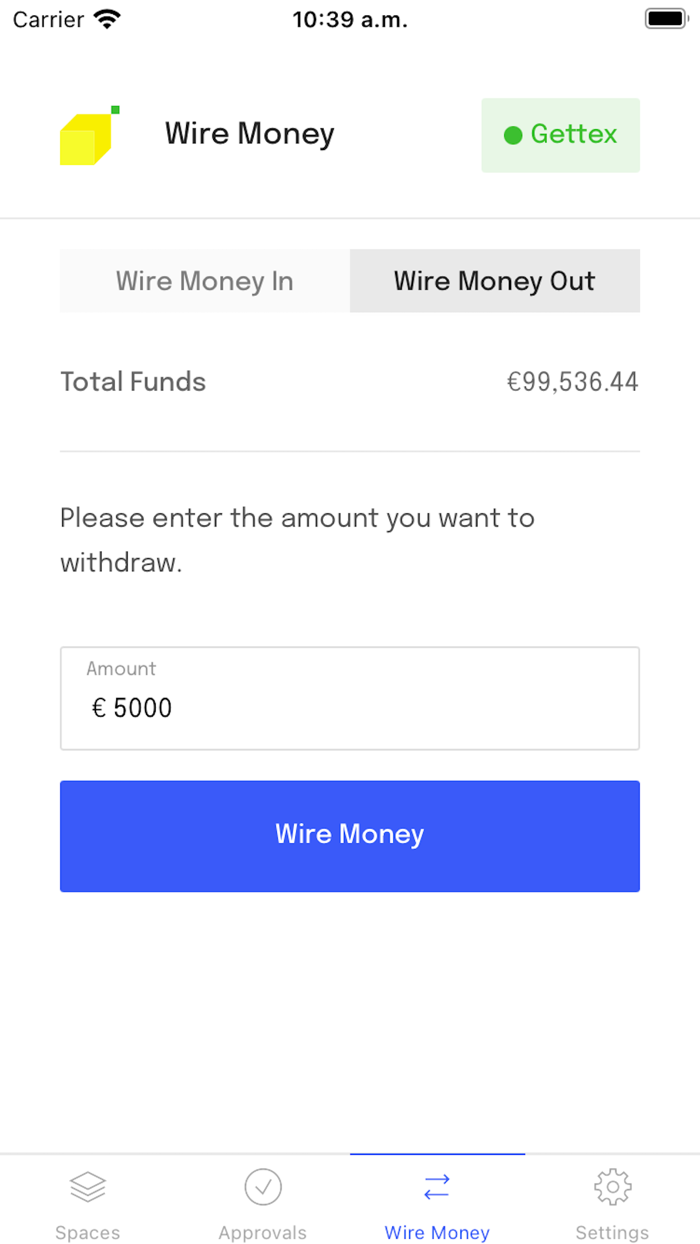Tap the green Gettex status dot
Viewport: 700px width, 1244px height.
(x=513, y=135)
